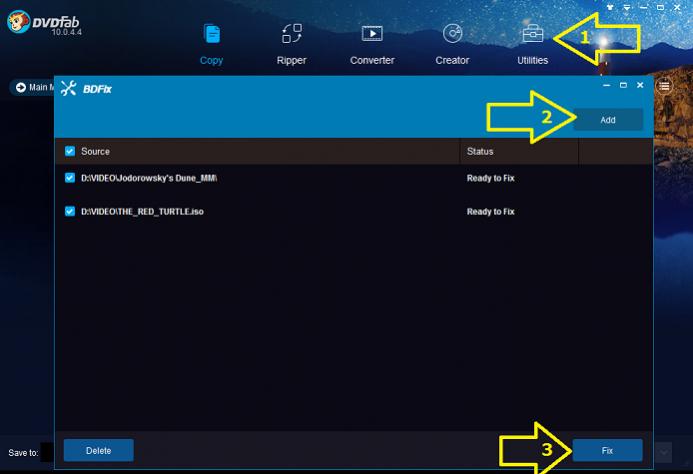Close the BDFix dialog window
Image resolution: width=693 pixels, height=474 pixels.
point(640,85)
